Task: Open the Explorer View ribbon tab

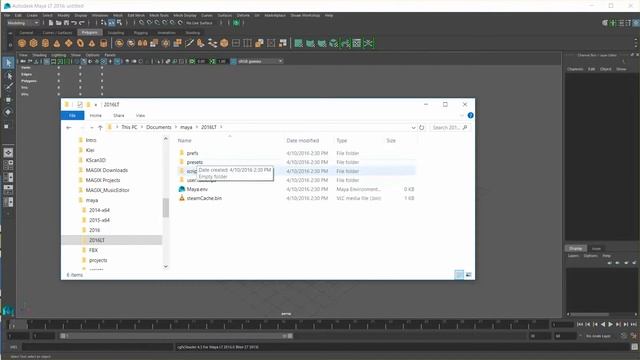Action: 140,116
